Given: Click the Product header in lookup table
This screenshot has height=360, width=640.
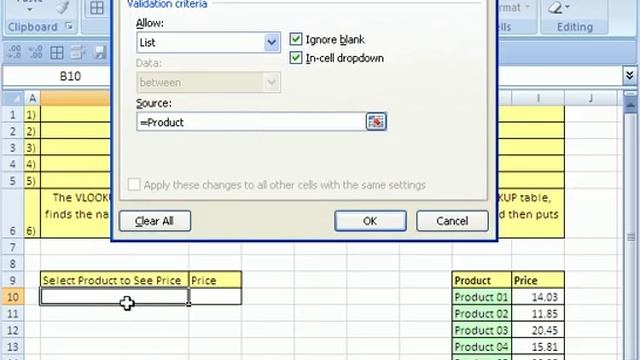Looking at the screenshot, I should click(x=482, y=280).
